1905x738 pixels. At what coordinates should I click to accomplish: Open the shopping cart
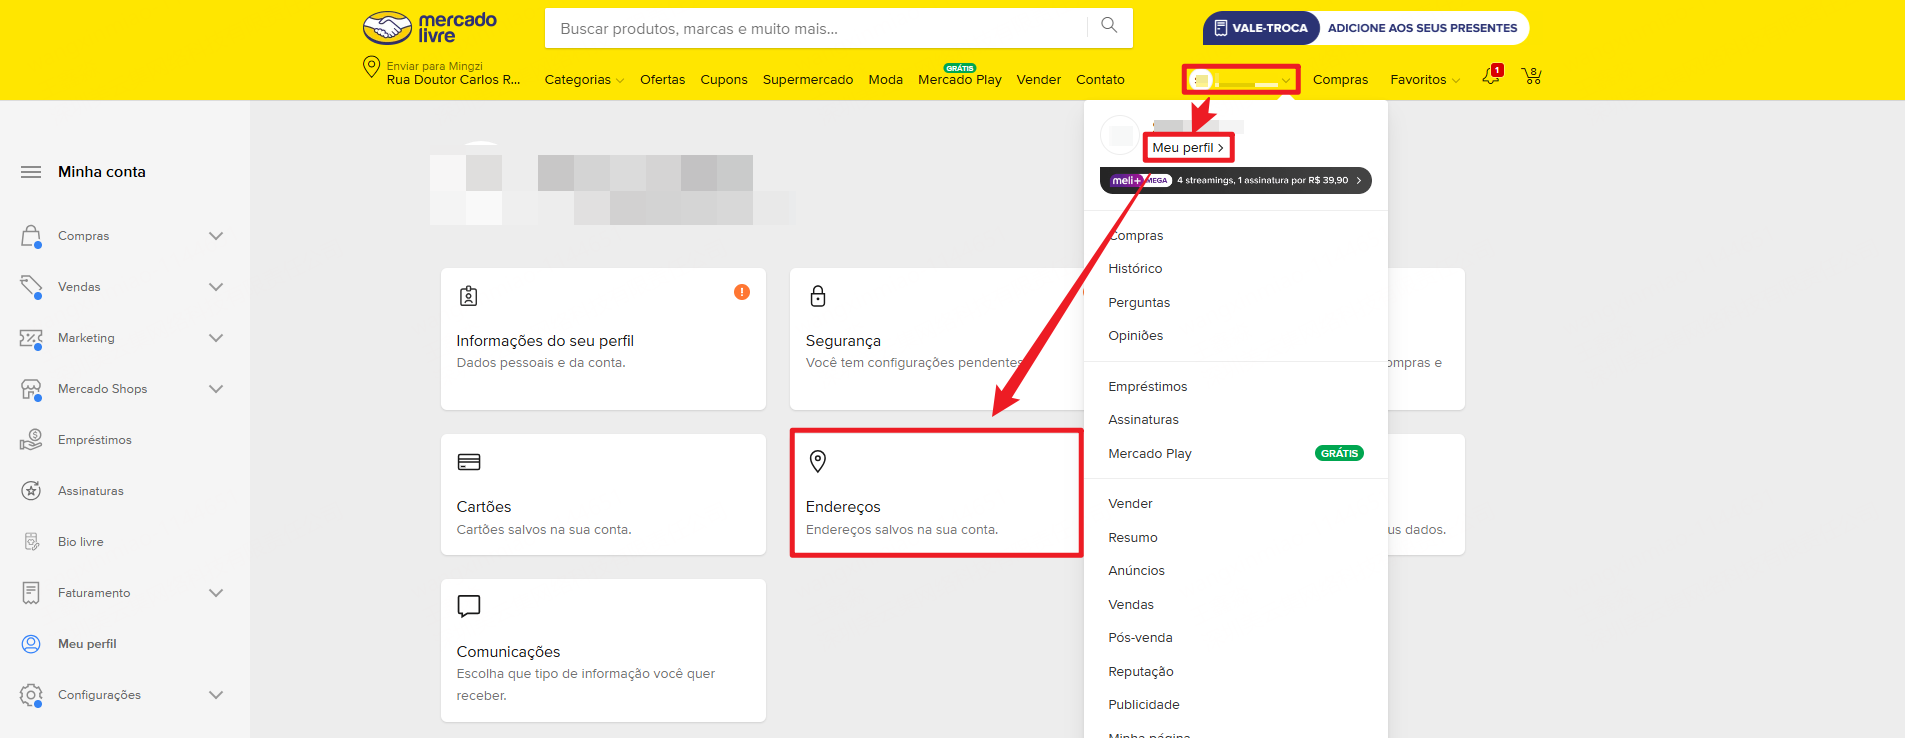tap(1531, 77)
